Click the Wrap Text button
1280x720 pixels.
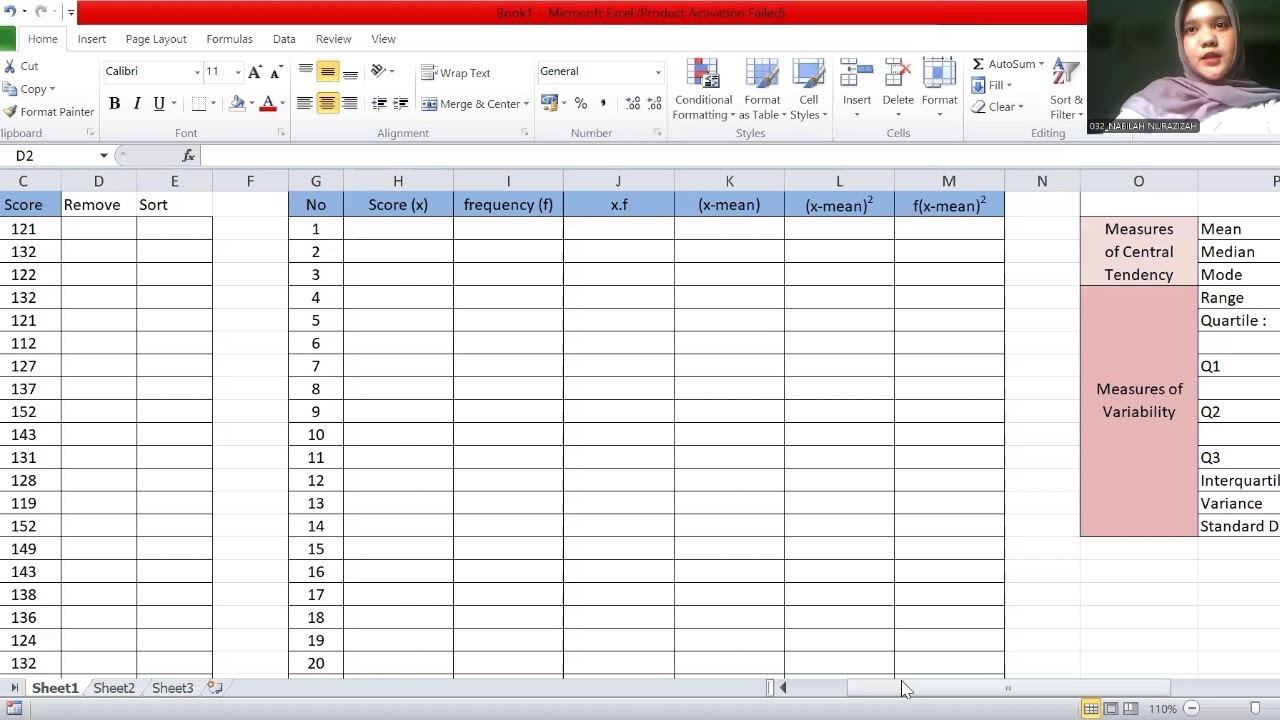456,73
